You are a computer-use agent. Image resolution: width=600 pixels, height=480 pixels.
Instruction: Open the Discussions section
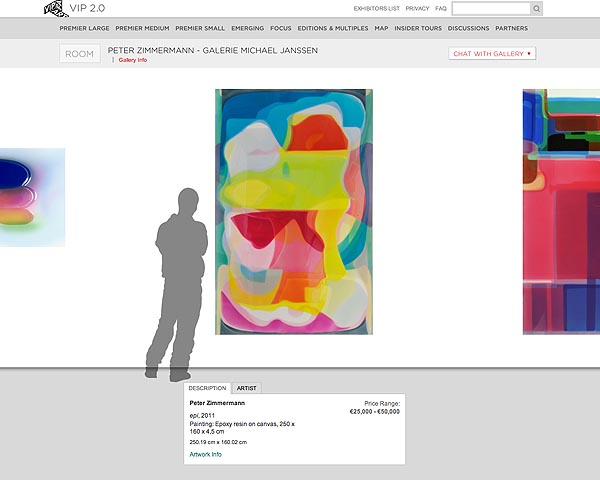click(468, 28)
